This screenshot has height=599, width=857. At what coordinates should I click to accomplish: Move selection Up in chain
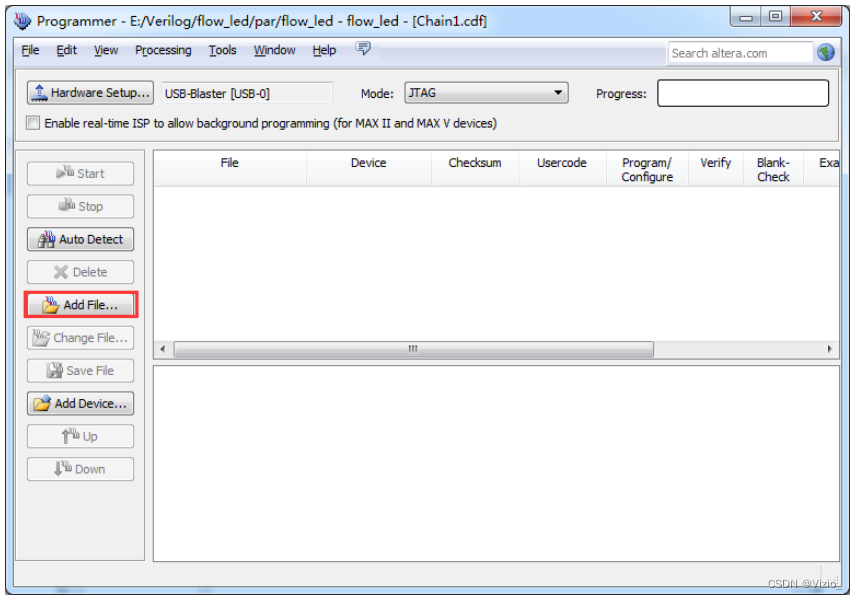pyautogui.click(x=80, y=436)
